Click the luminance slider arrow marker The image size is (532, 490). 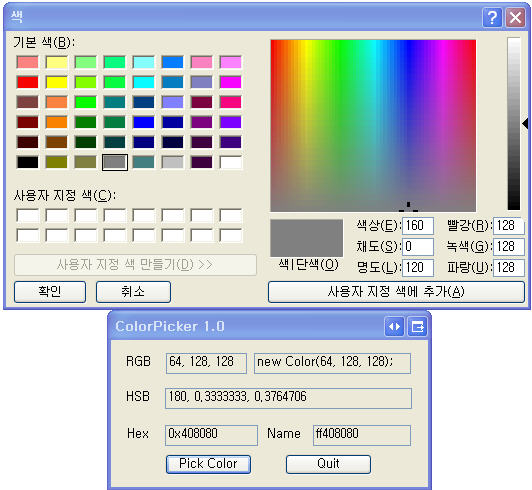click(x=525, y=124)
